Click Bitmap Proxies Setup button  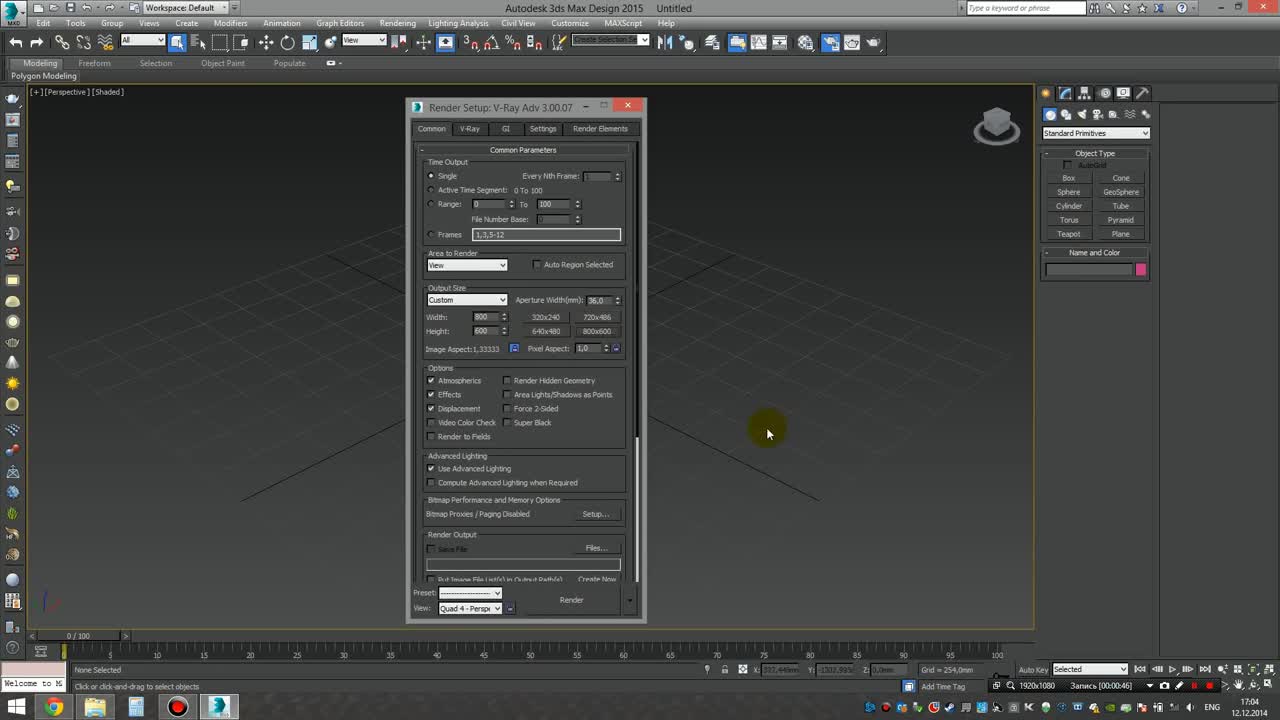(595, 514)
